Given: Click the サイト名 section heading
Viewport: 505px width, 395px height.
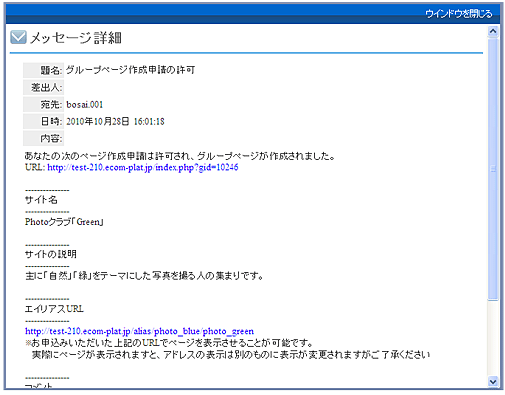Looking at the screenshot, I should (41, 200).
